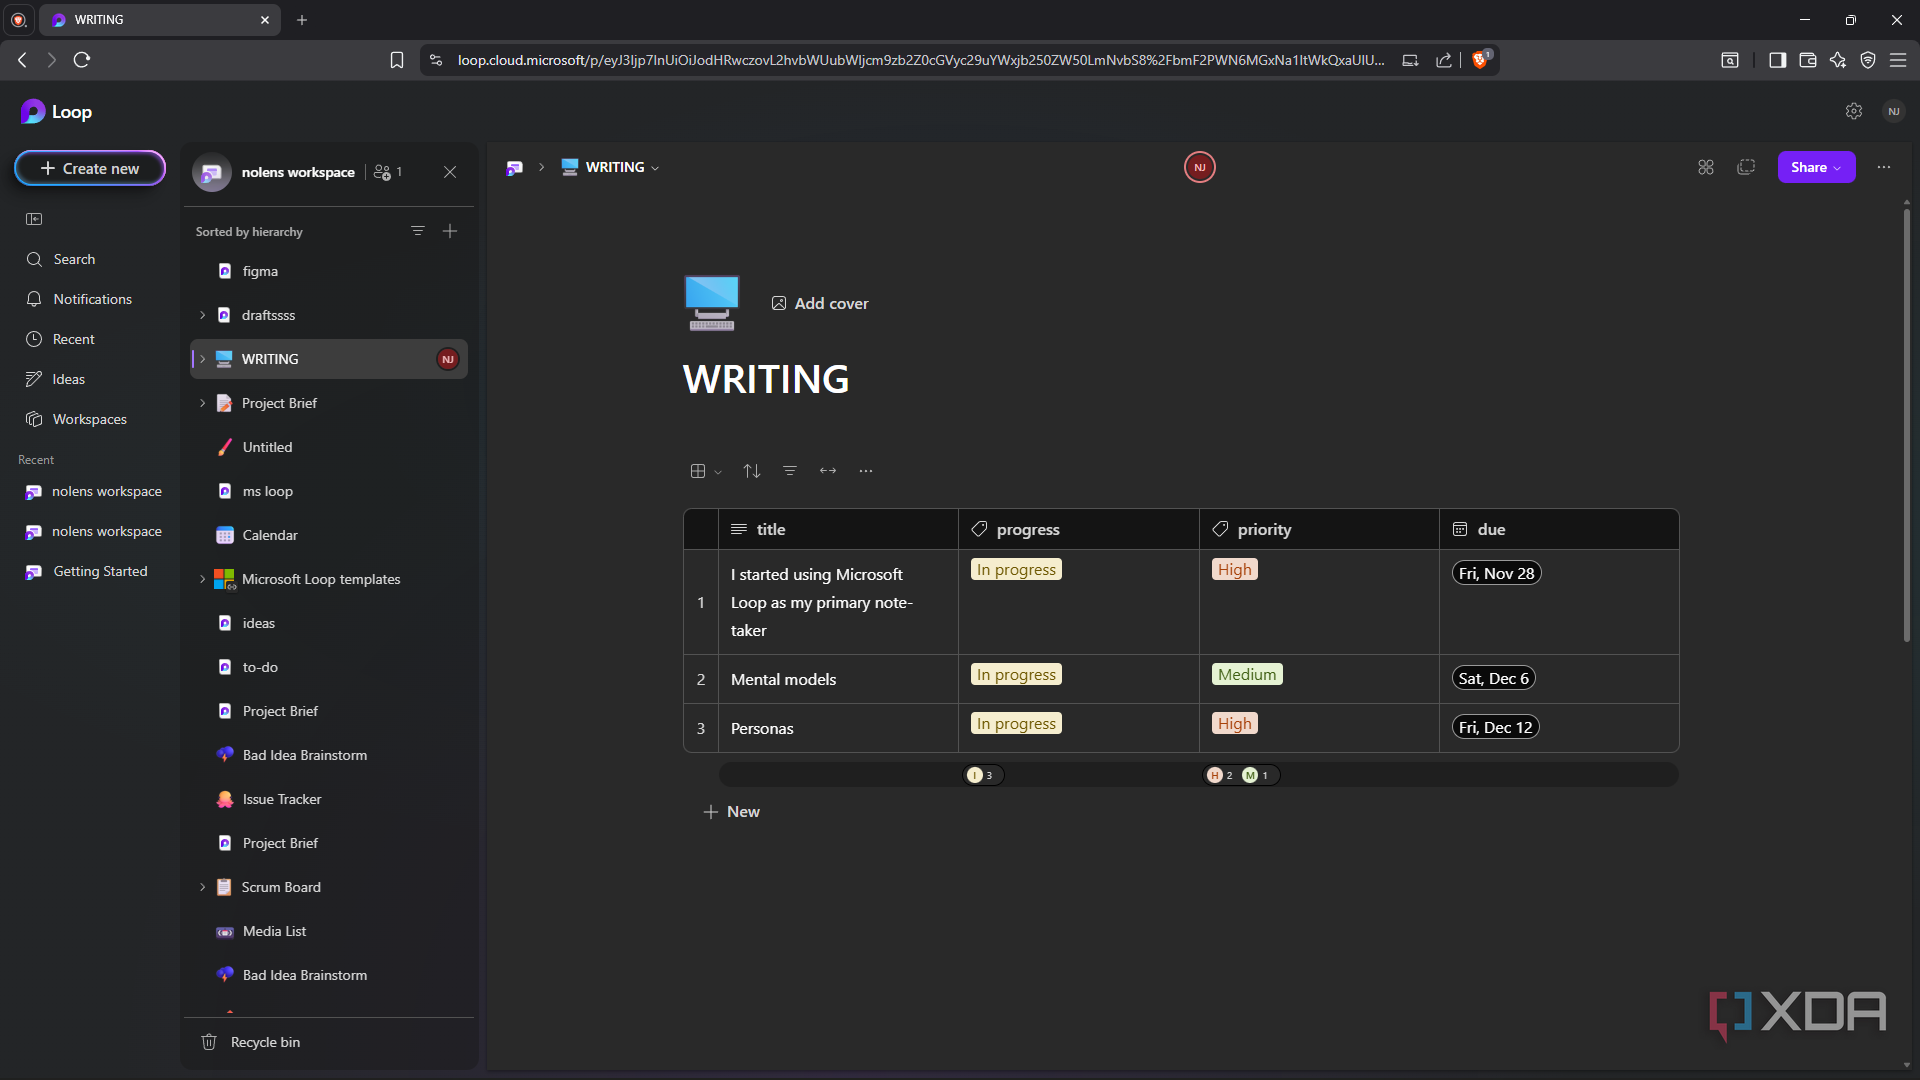Click the WRITING page computer emoji icon
Screen dimensions: 1920x1080
(712, 303)
